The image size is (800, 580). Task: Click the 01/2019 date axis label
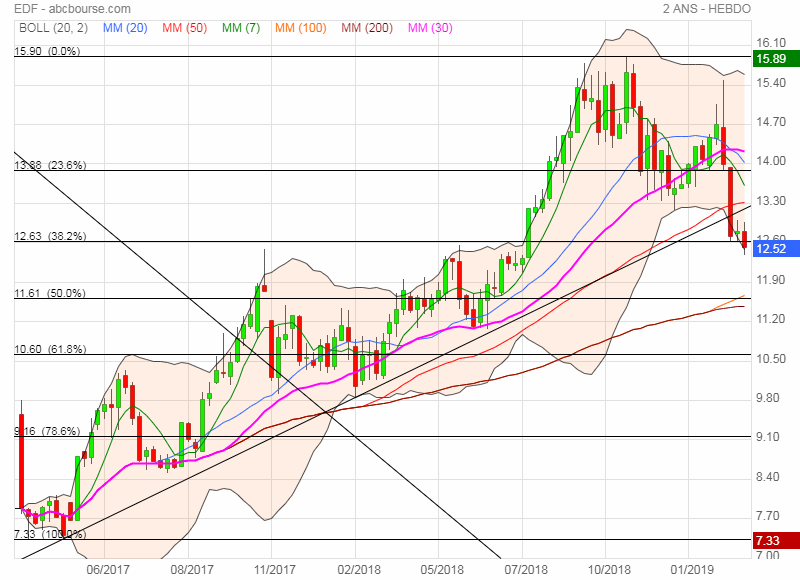(x=692, y=570)
